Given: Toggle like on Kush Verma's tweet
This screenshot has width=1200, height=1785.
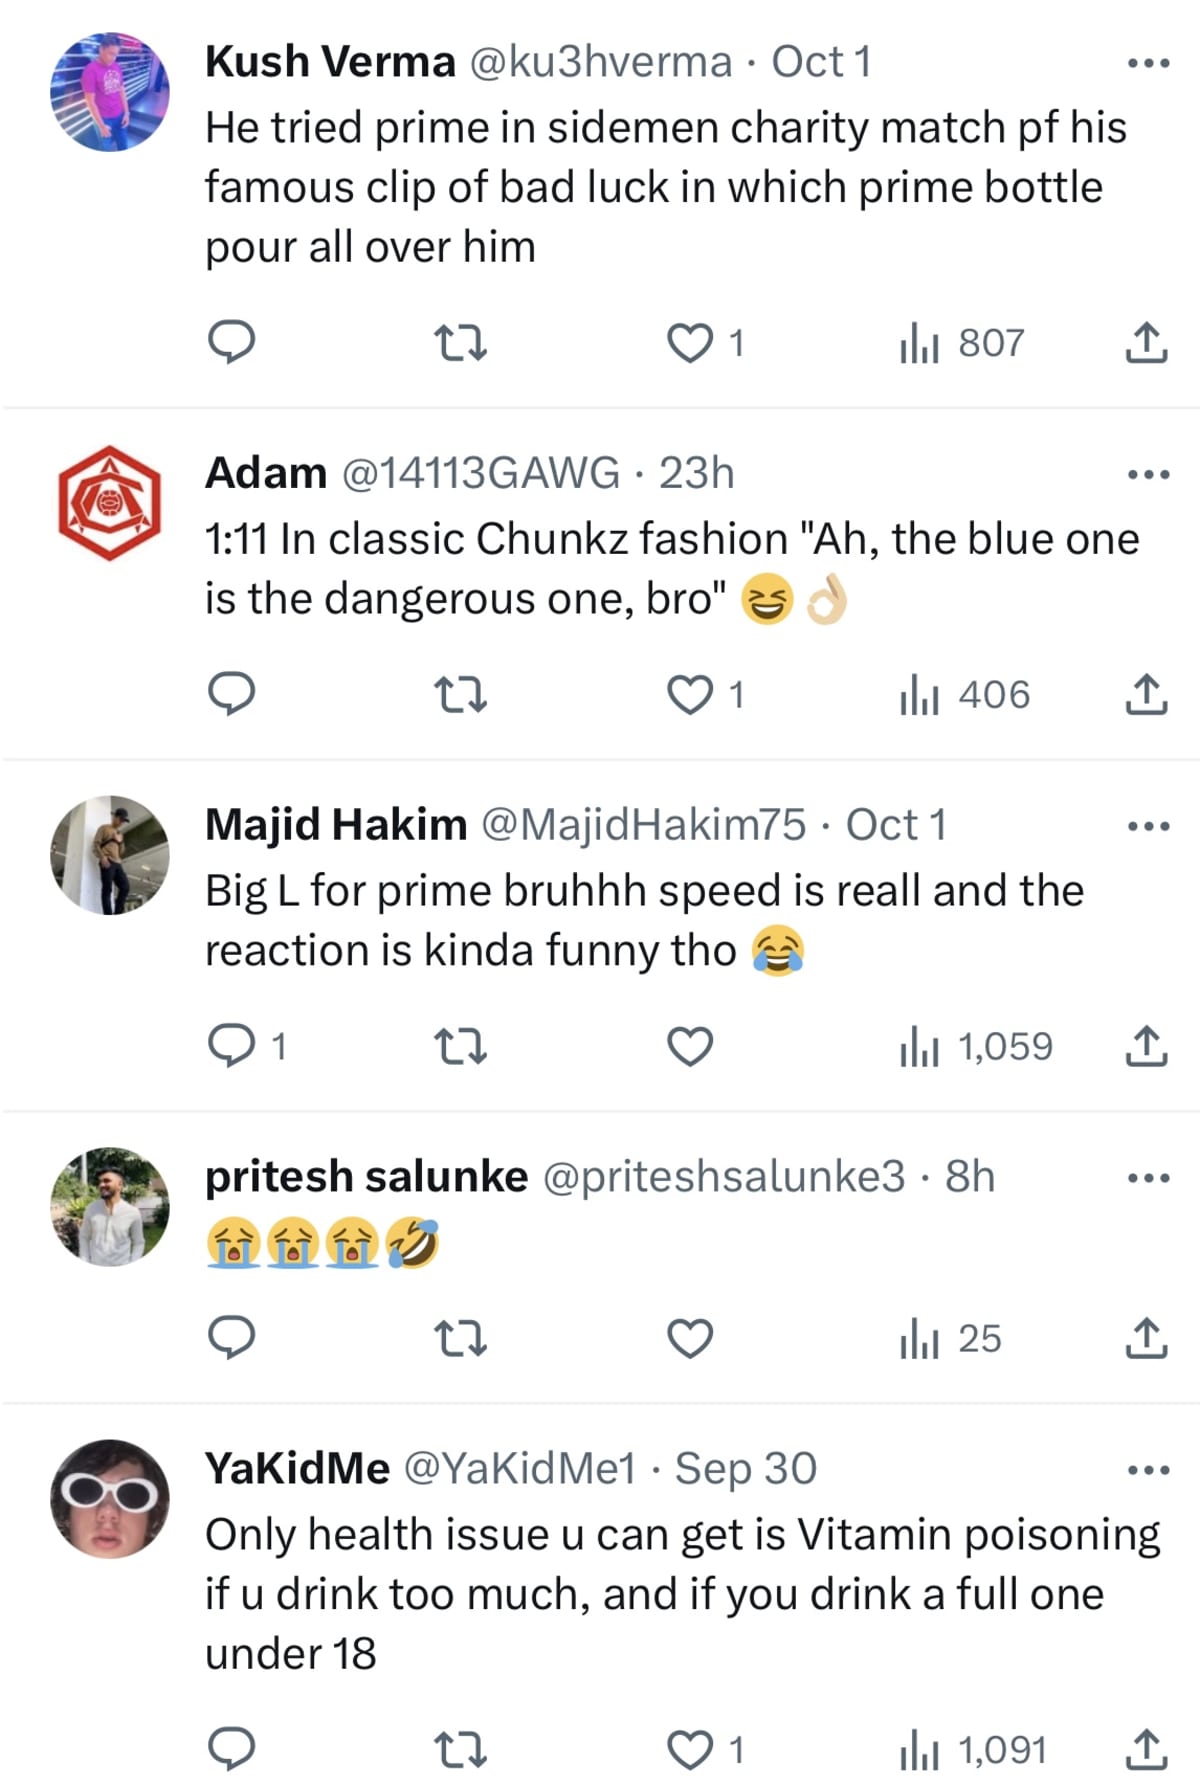Looking at the screenshot, I should tap(690, 343).
